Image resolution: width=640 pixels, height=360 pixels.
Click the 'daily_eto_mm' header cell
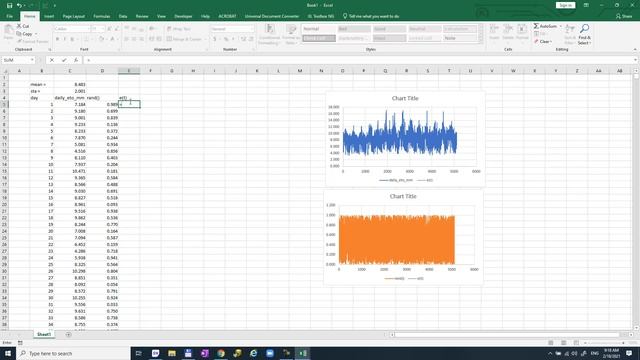point(70,98)
